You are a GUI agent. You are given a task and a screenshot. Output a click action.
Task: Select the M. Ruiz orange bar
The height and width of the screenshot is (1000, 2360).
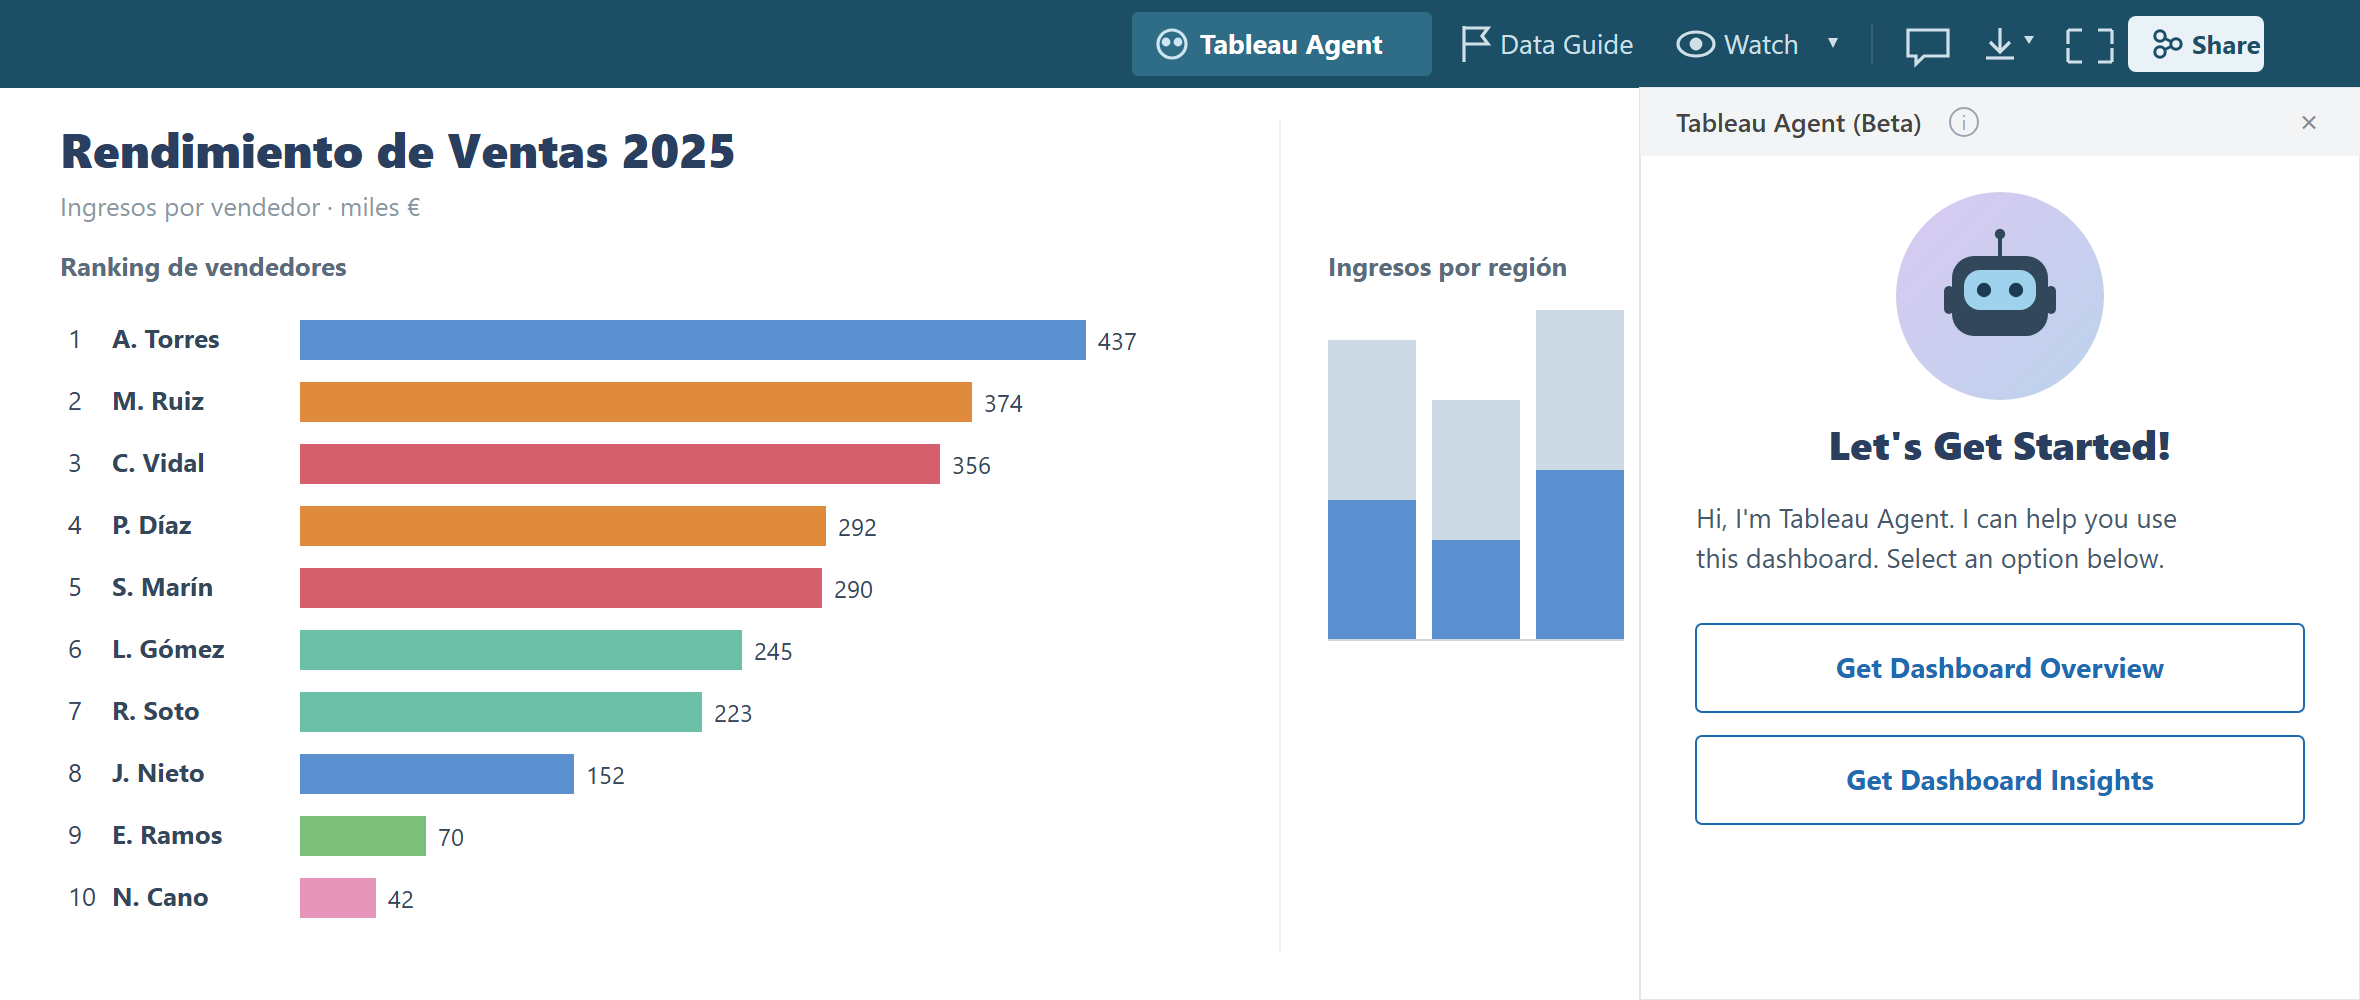[636, 402]
